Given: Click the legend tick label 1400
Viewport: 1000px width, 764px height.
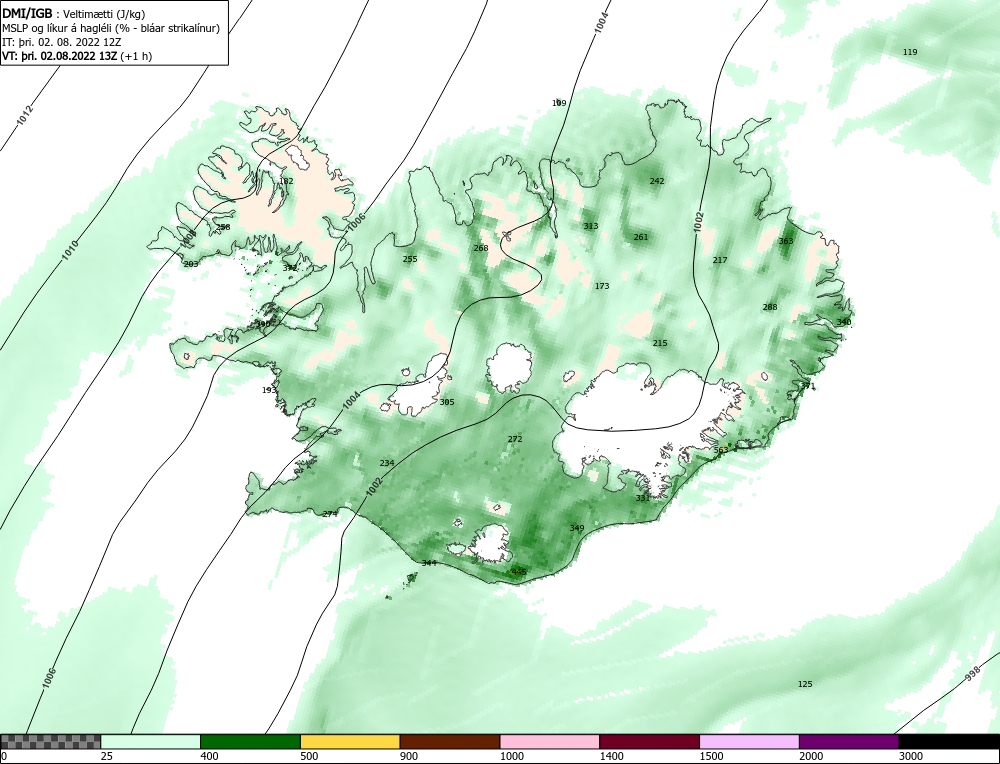Looking at the screenshot, I should coord(611,756).
